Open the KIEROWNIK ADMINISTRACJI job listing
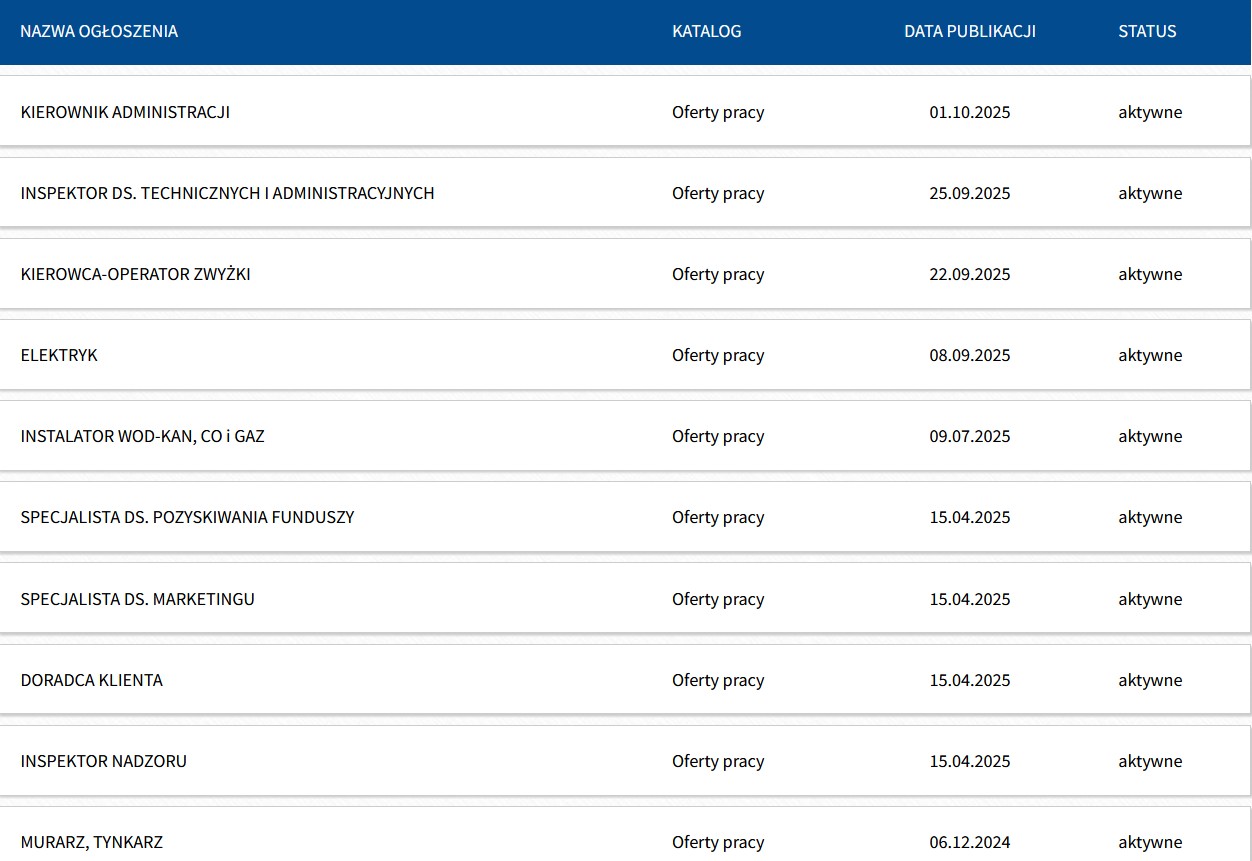The height and width of the screenshot is (861, 1252). 125,112
